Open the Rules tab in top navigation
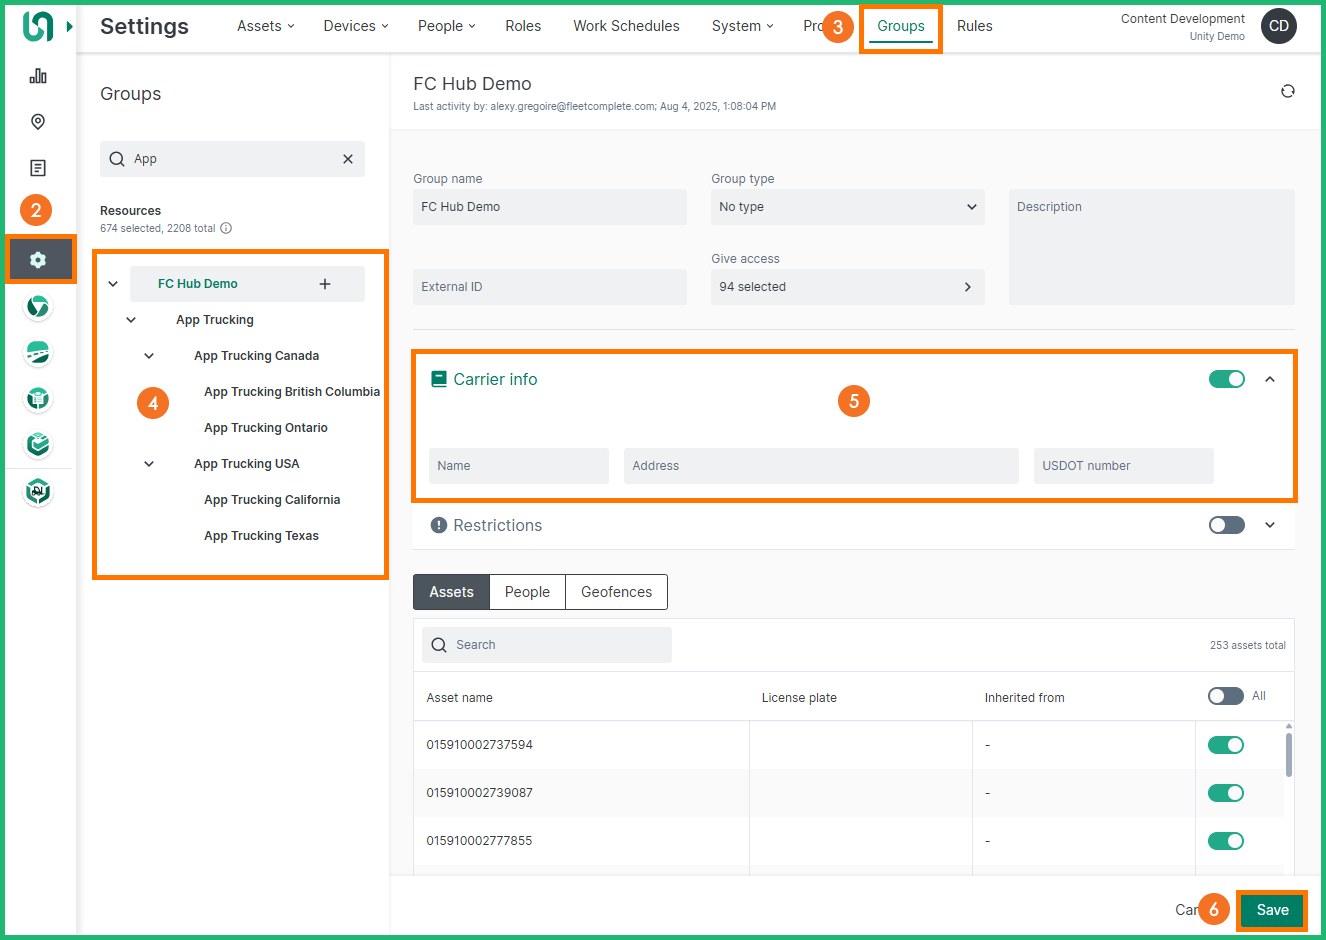 [974, 26]
